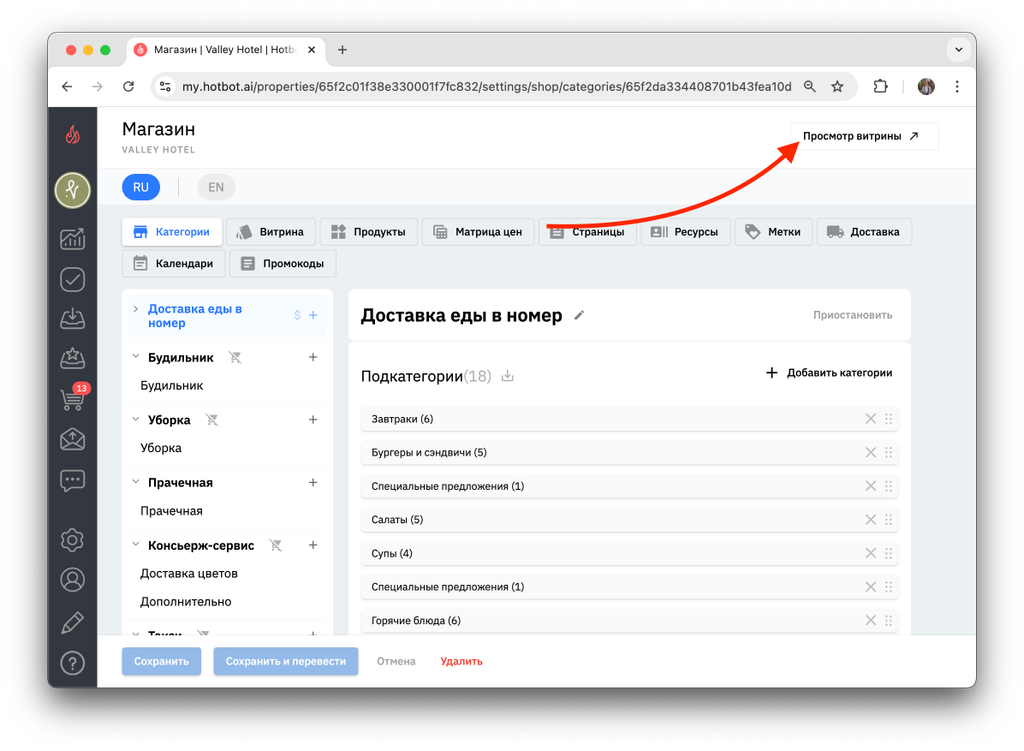
Task: Open the shopping cart icon with 13 badge
Action: 73,398
